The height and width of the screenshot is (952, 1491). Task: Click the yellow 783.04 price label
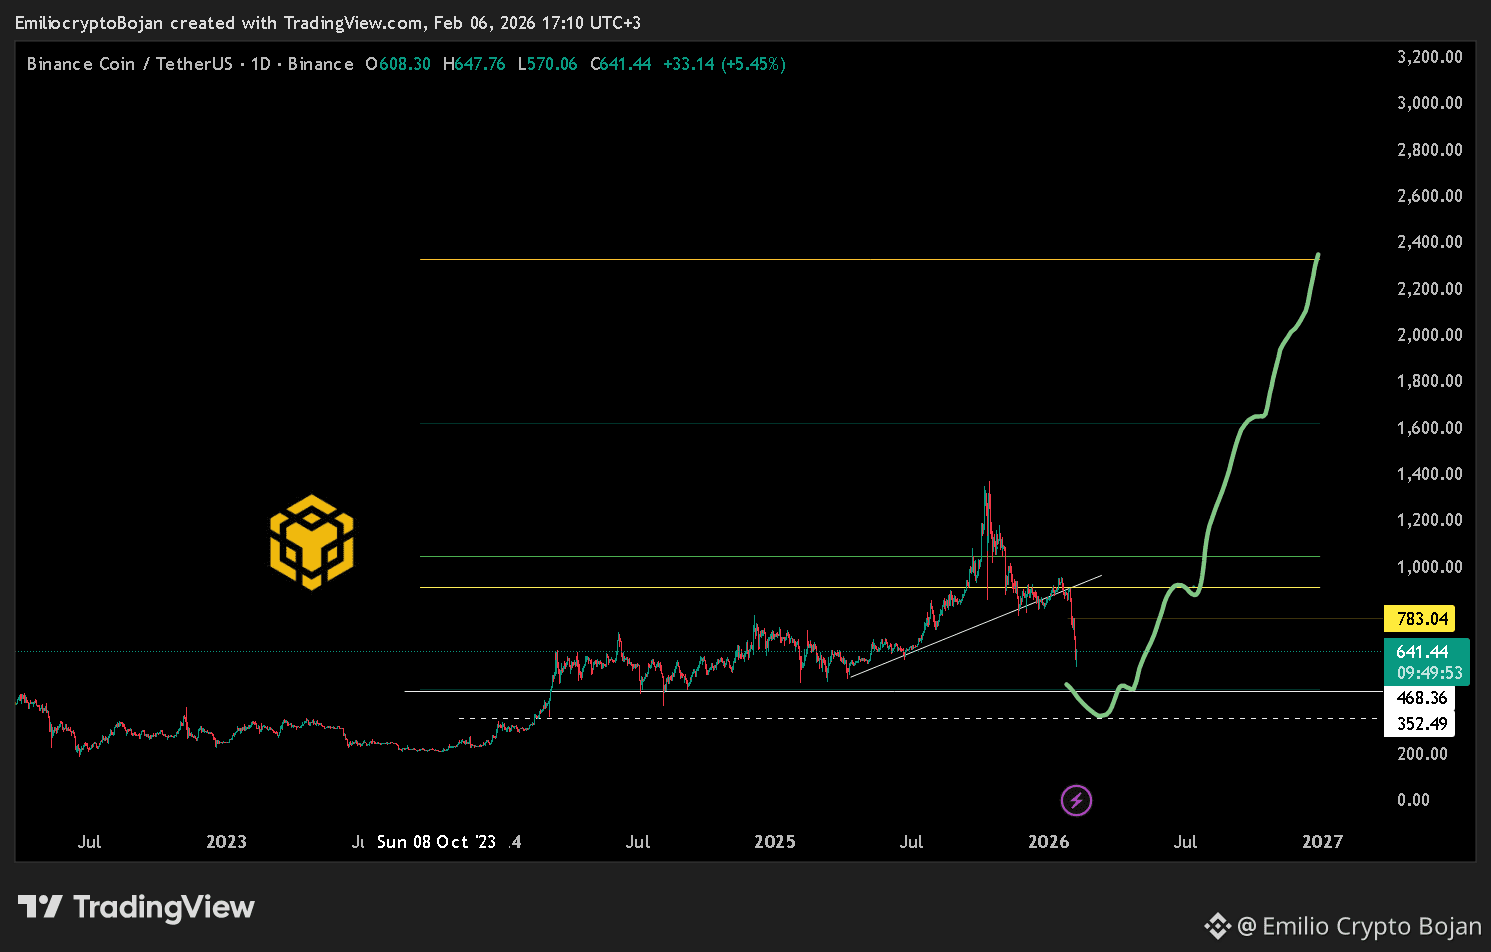[x=1419, y=619]
